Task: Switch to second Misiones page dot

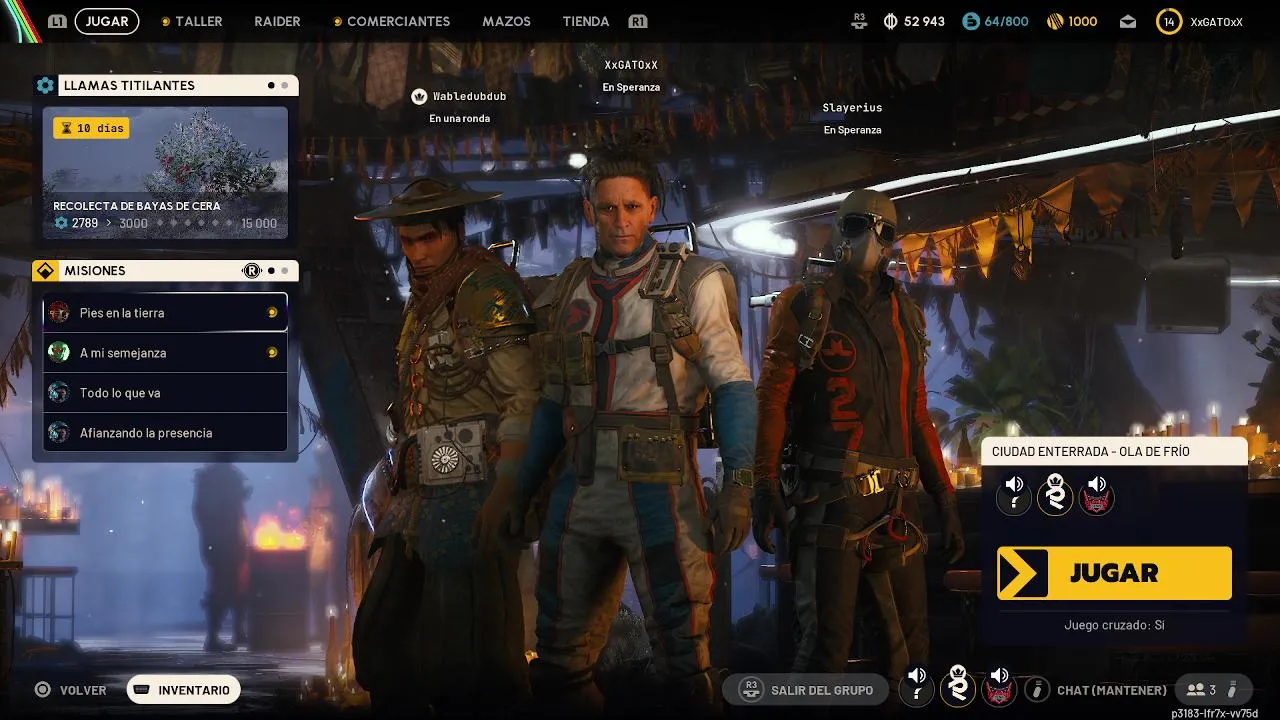Action: click(284, 270)
